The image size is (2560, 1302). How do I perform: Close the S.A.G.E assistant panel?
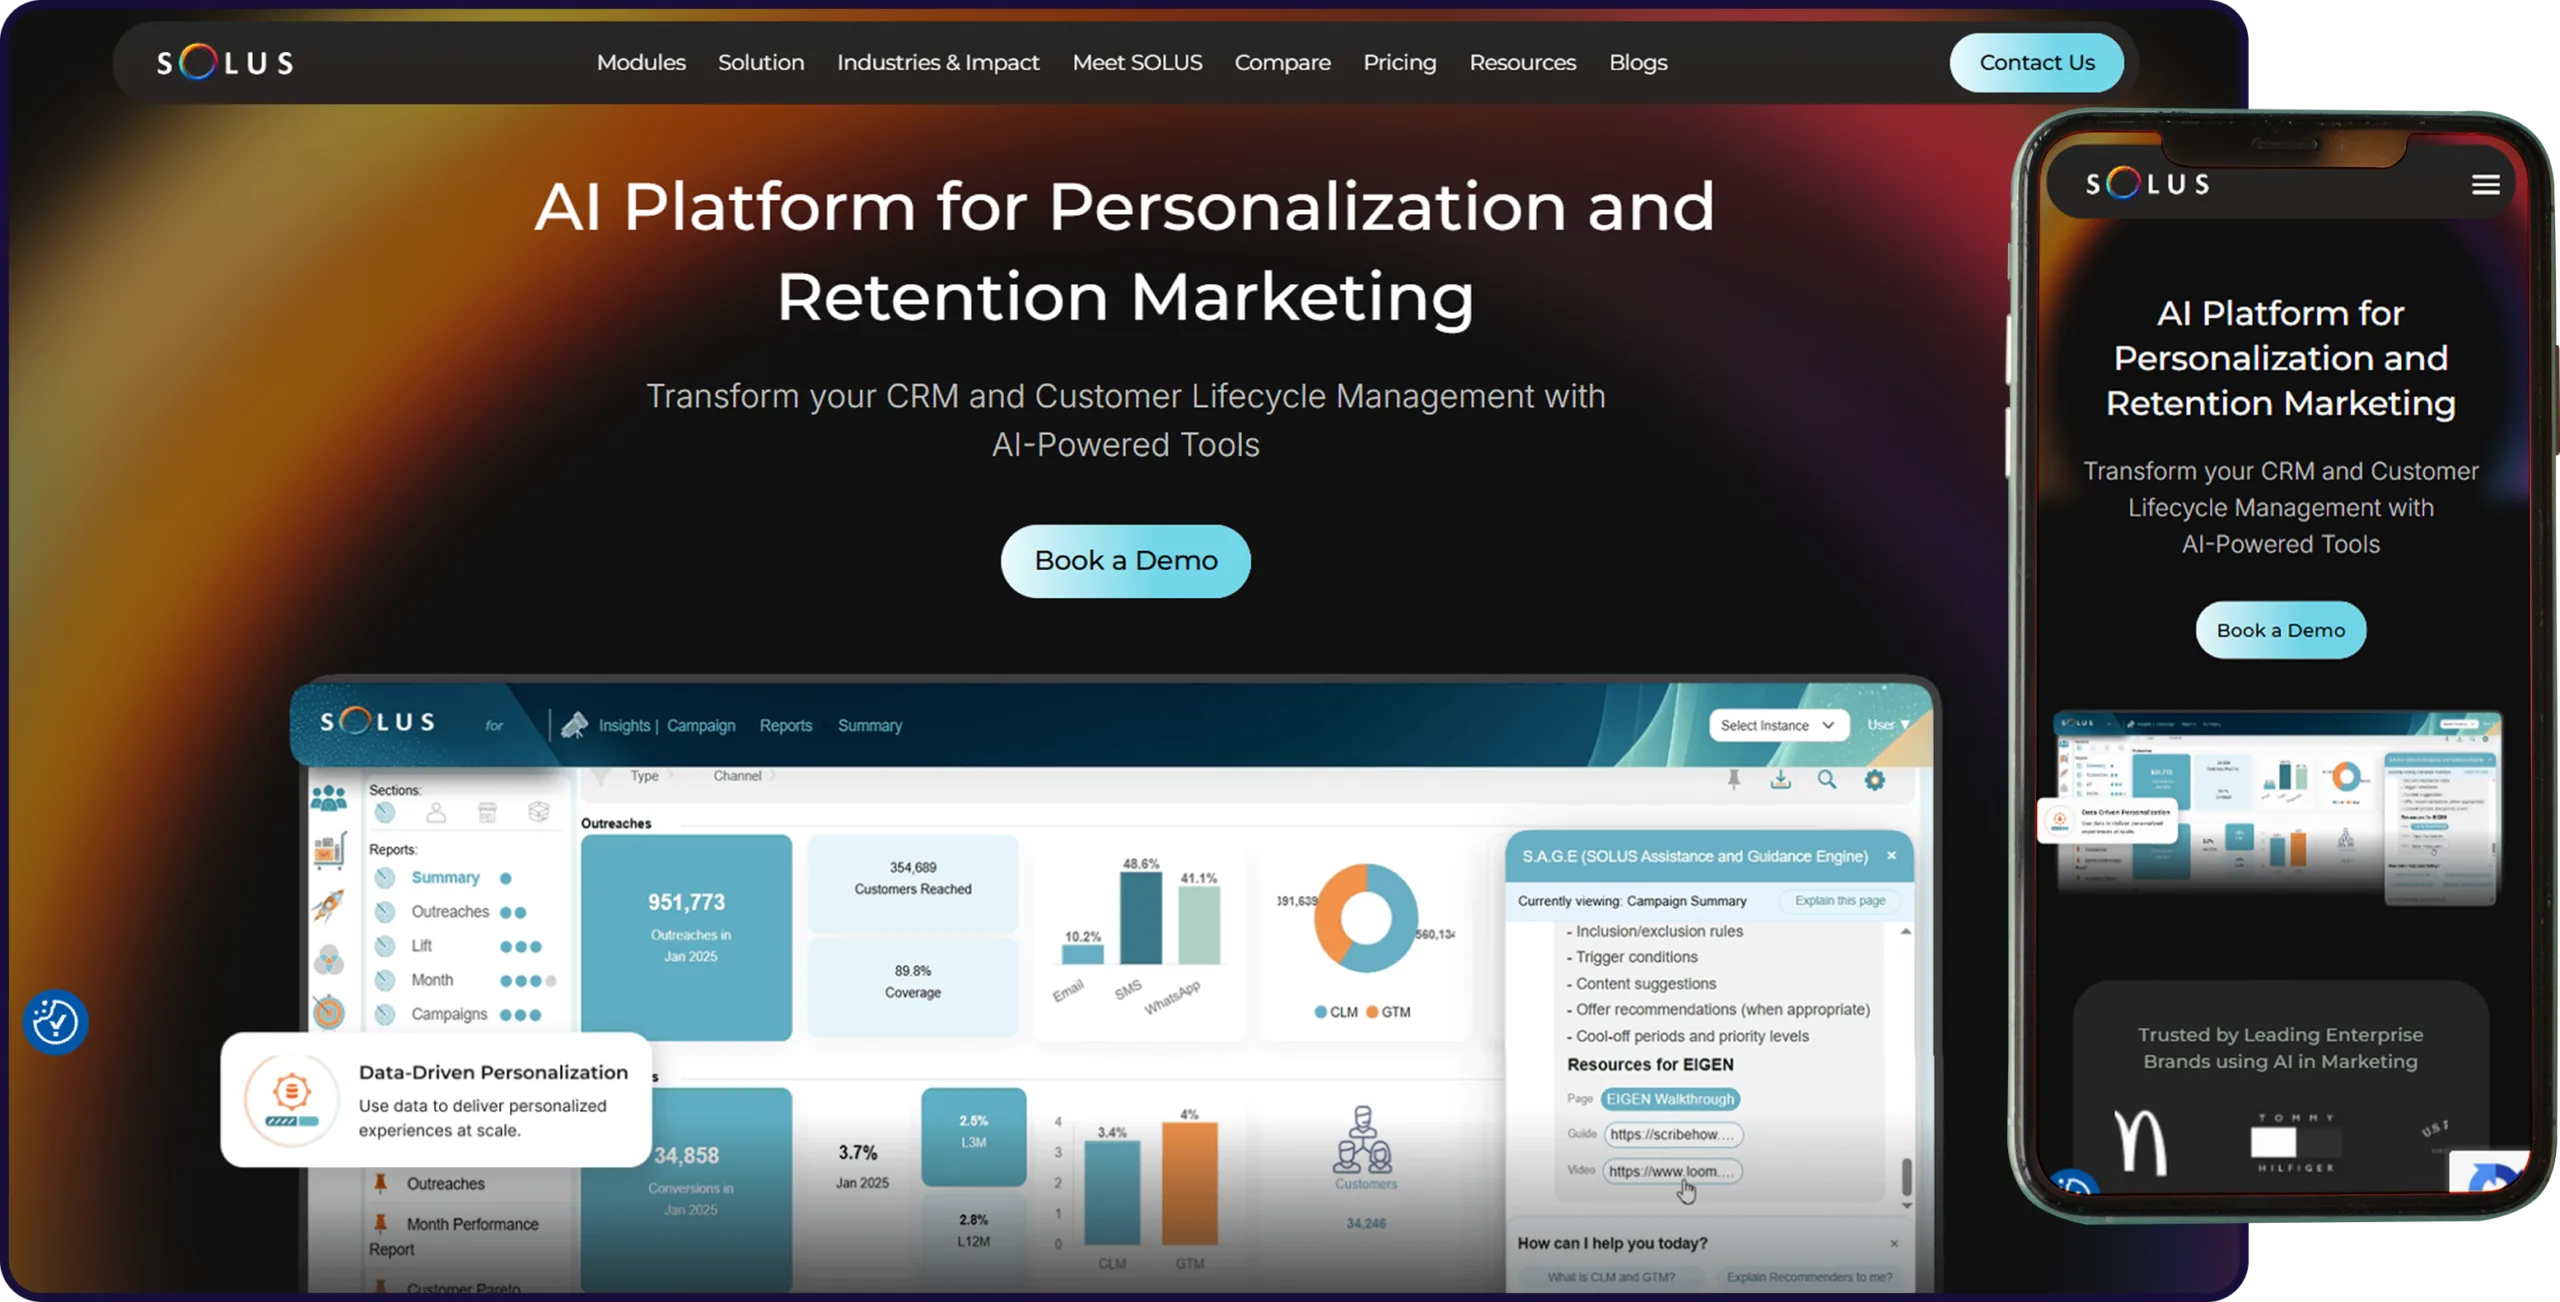(x=1891, y=856)
